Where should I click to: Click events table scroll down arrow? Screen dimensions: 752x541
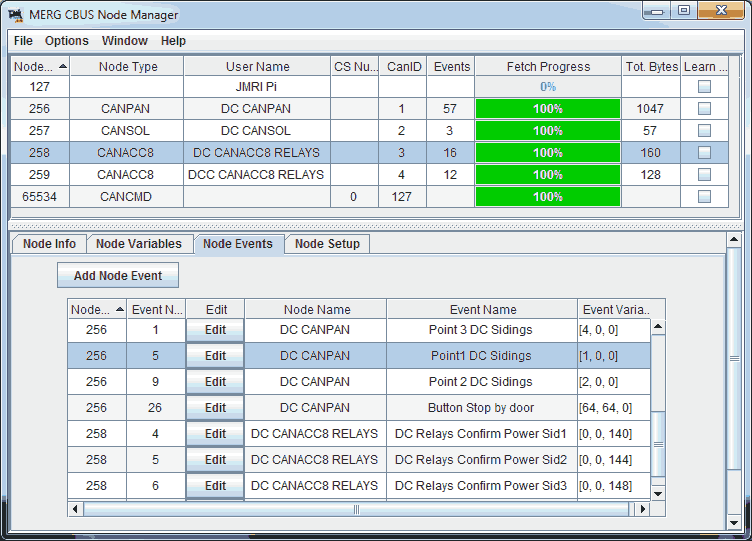click(x=658, y=494)
